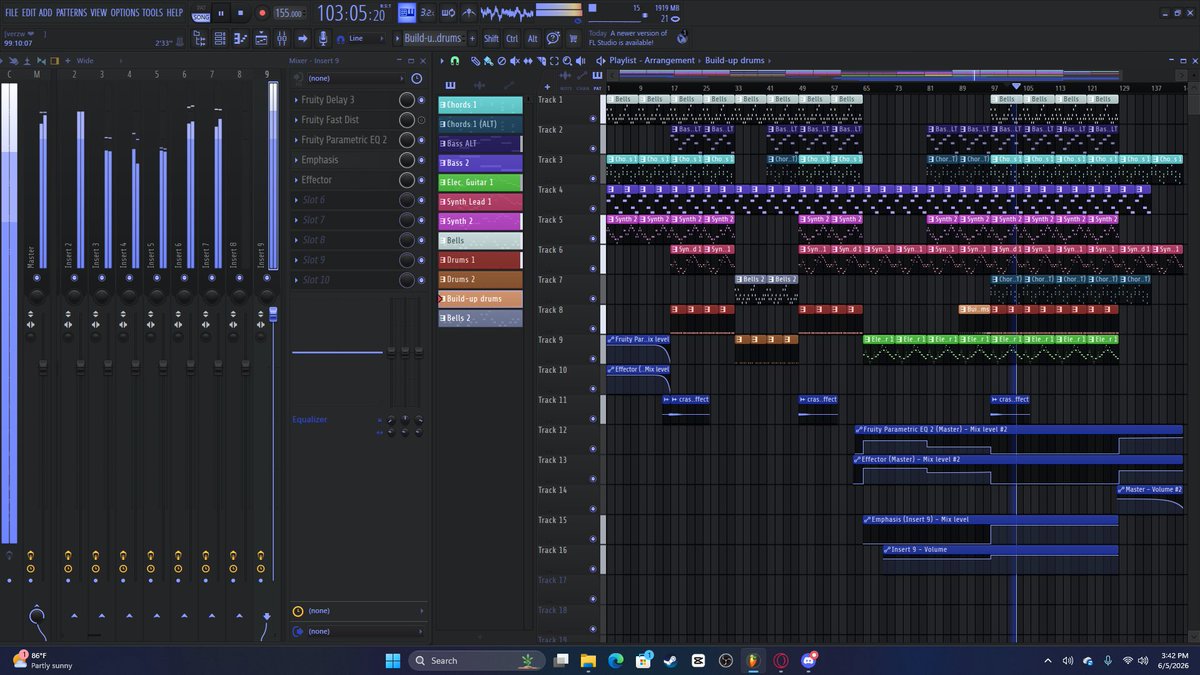Select the Paint brush tool in playlist
This screenshot has width=1200, height=675.
click(x=488, y=60)
